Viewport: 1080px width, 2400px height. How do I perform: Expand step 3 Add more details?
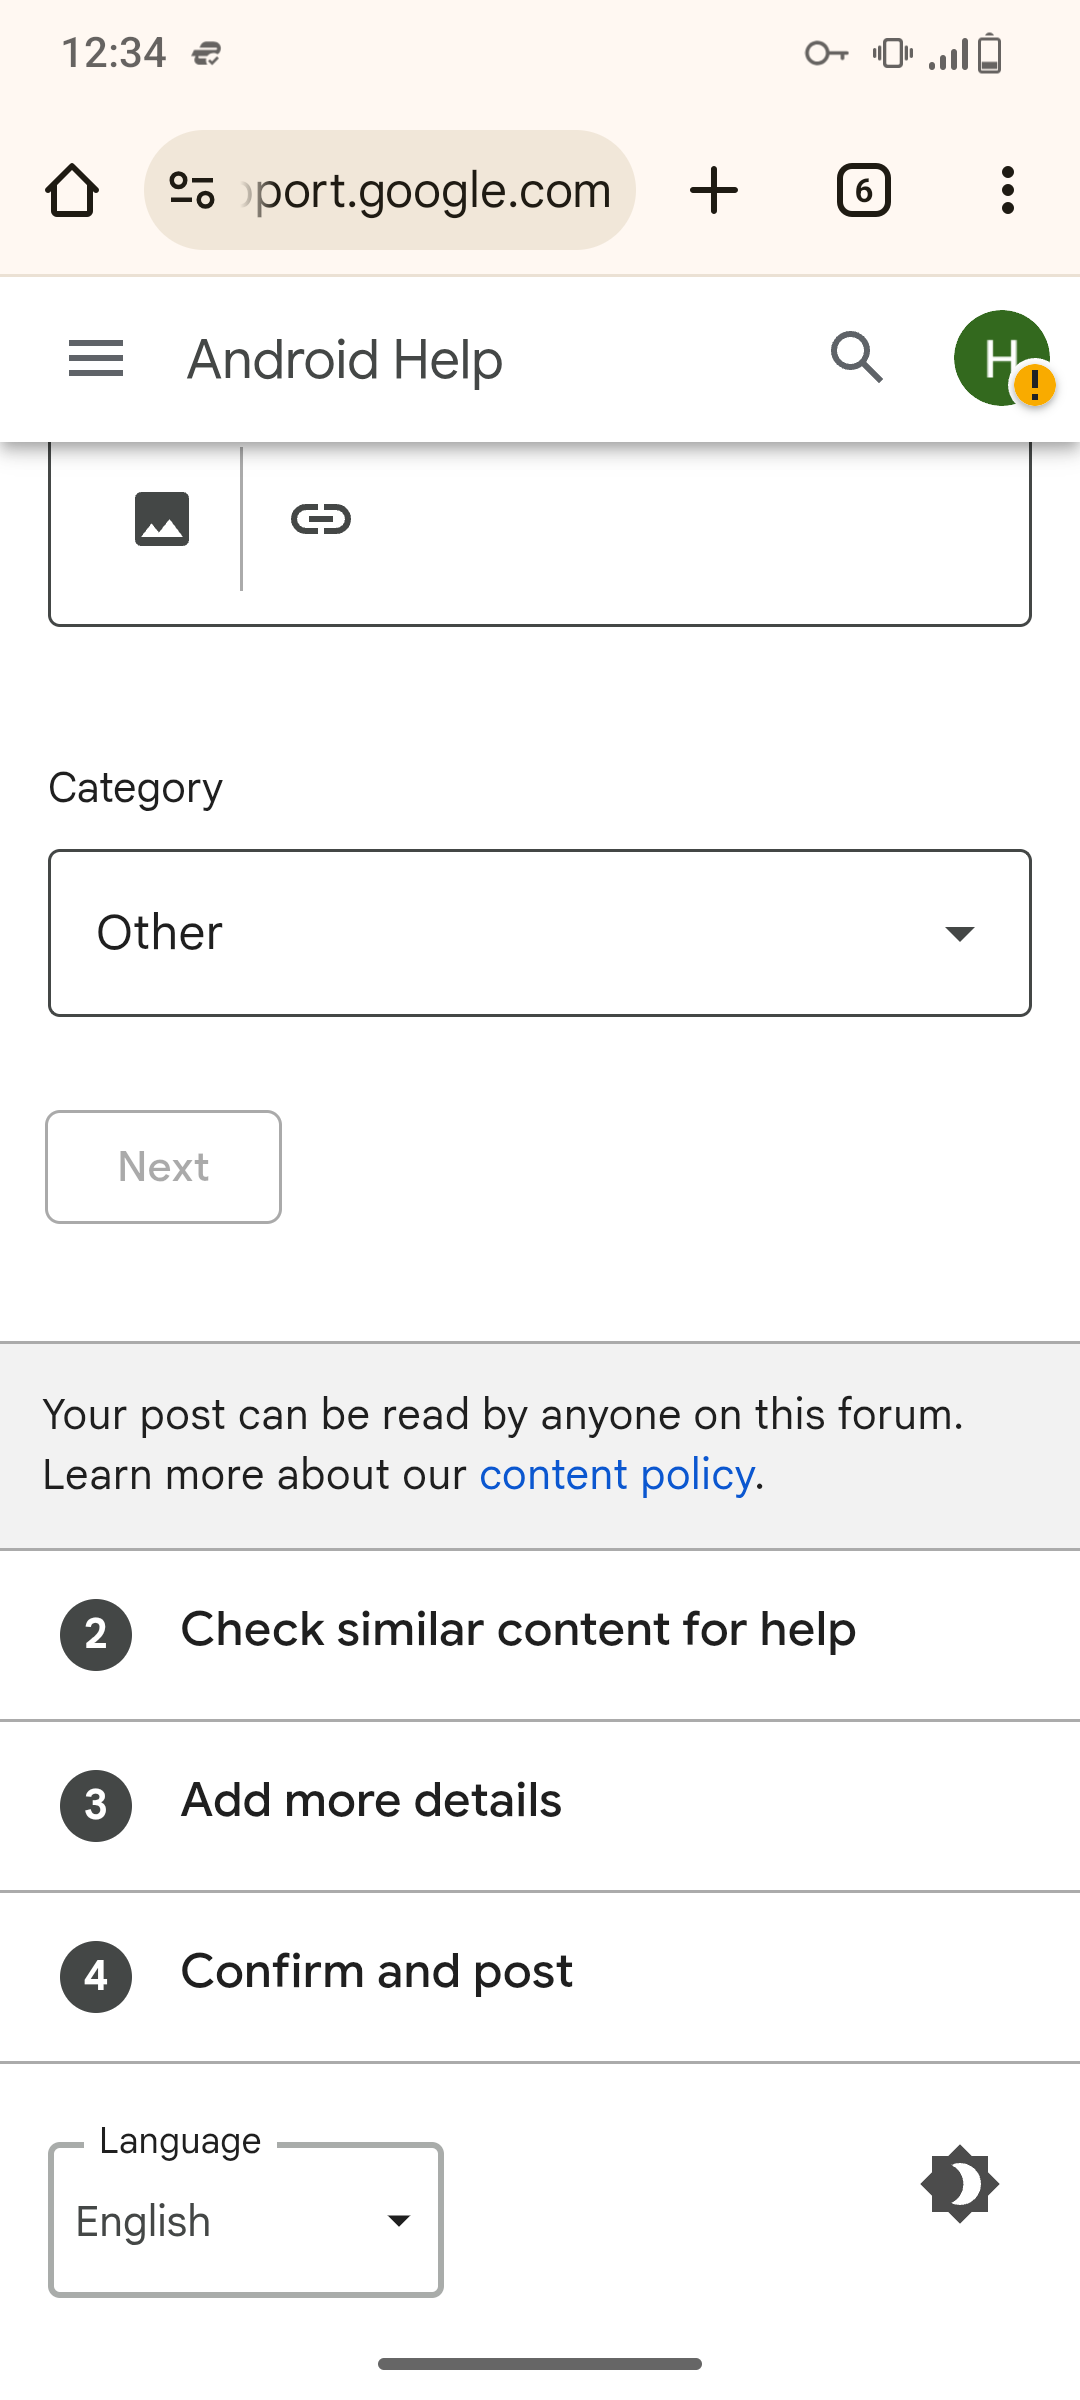(x=371, y=1802)
